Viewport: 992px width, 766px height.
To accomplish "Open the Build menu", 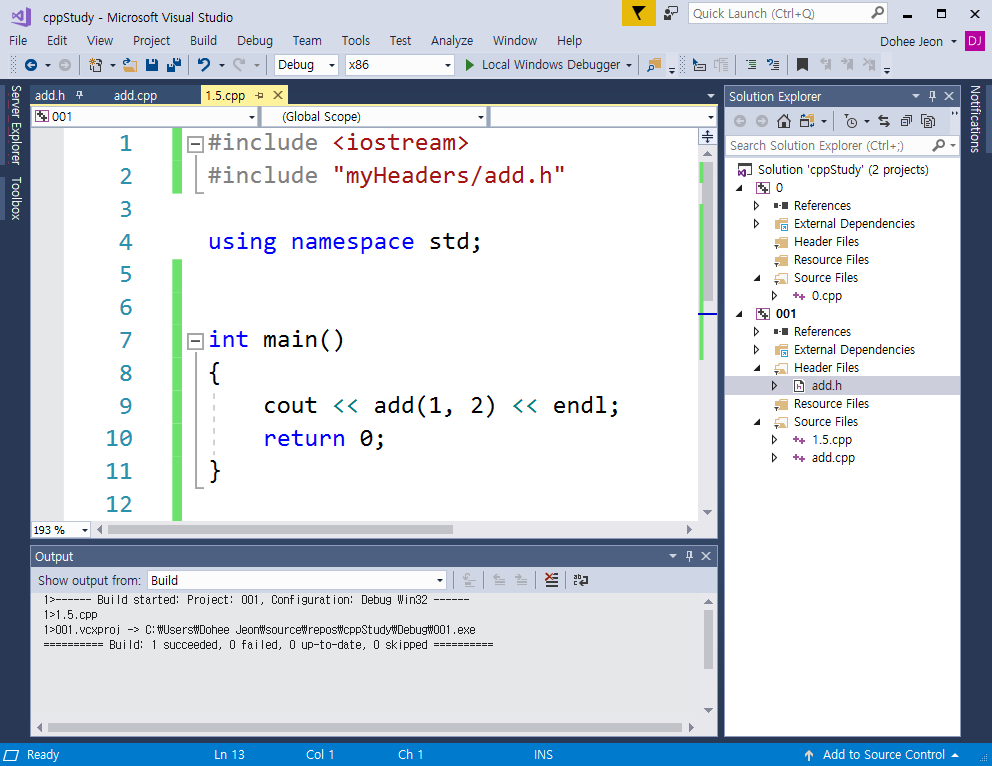I will pyautogui.click(x=203, y=40).
